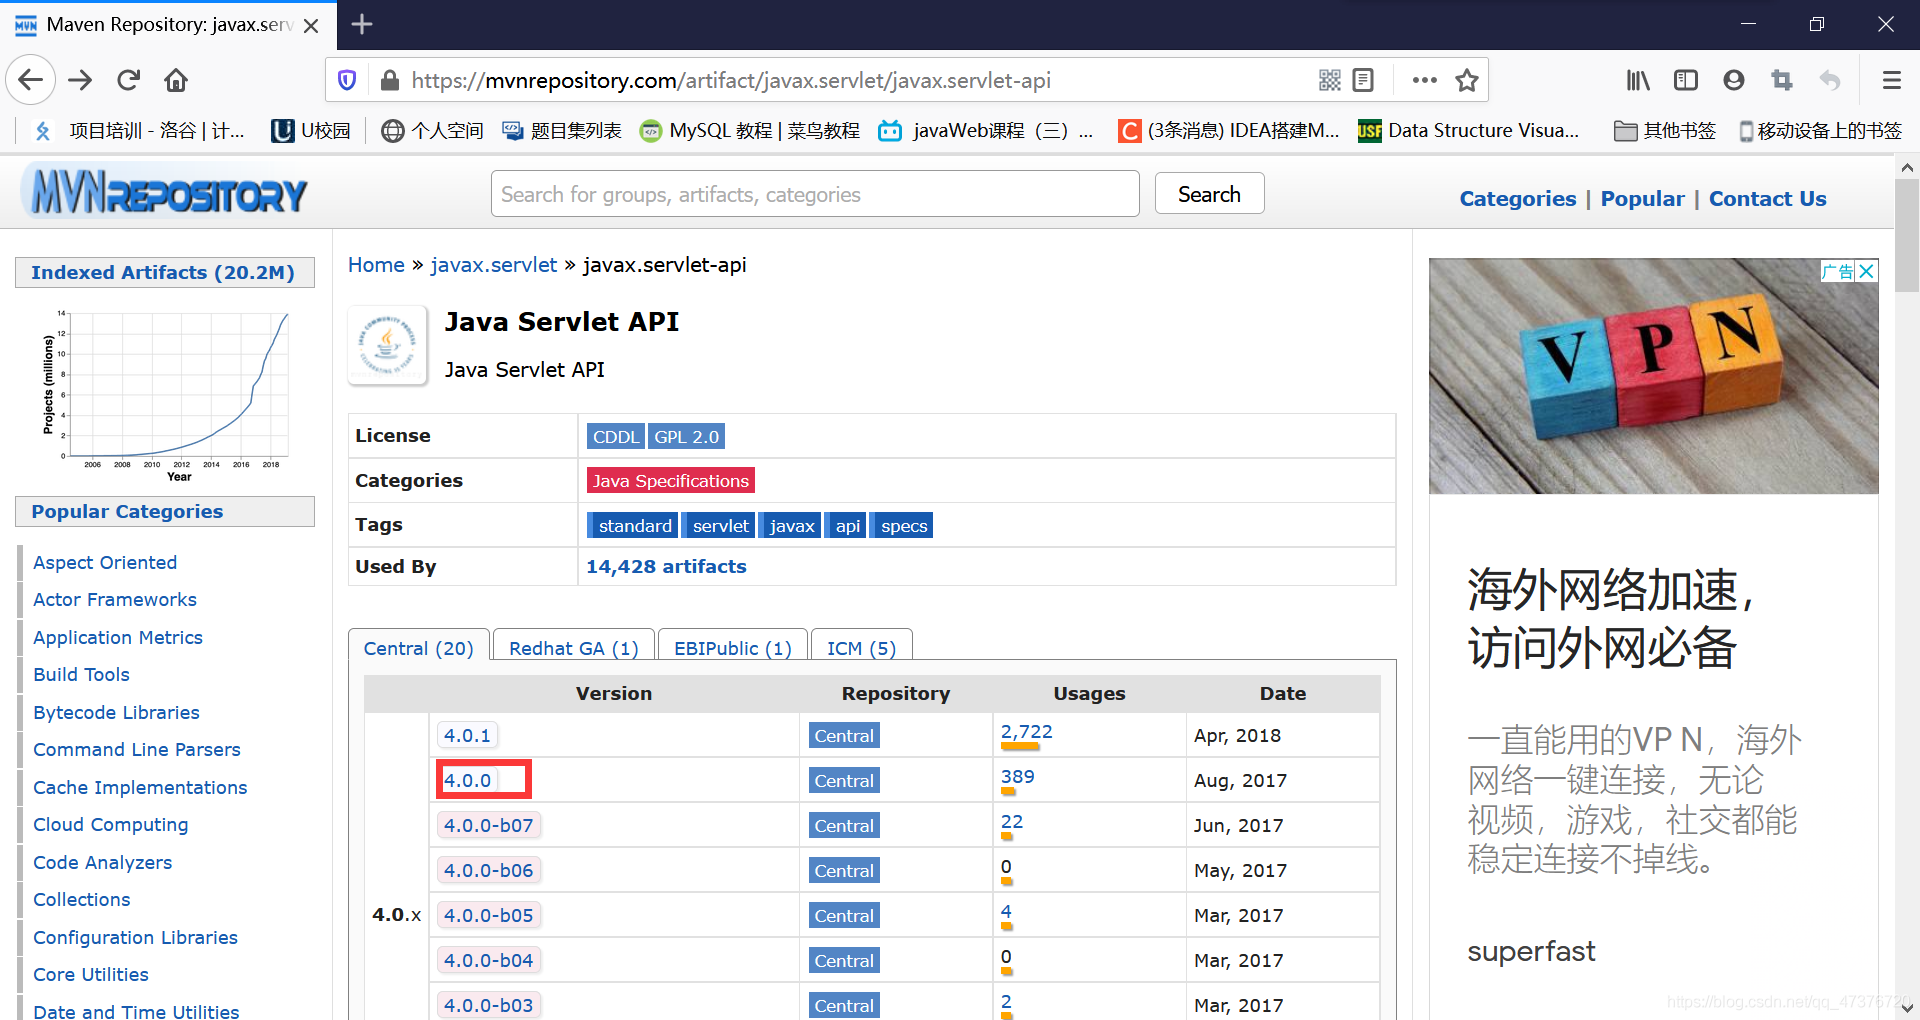Switch to the ICM (5) tab
1920x1020 pixels.
pyautogui.click(x=861, y=648)
